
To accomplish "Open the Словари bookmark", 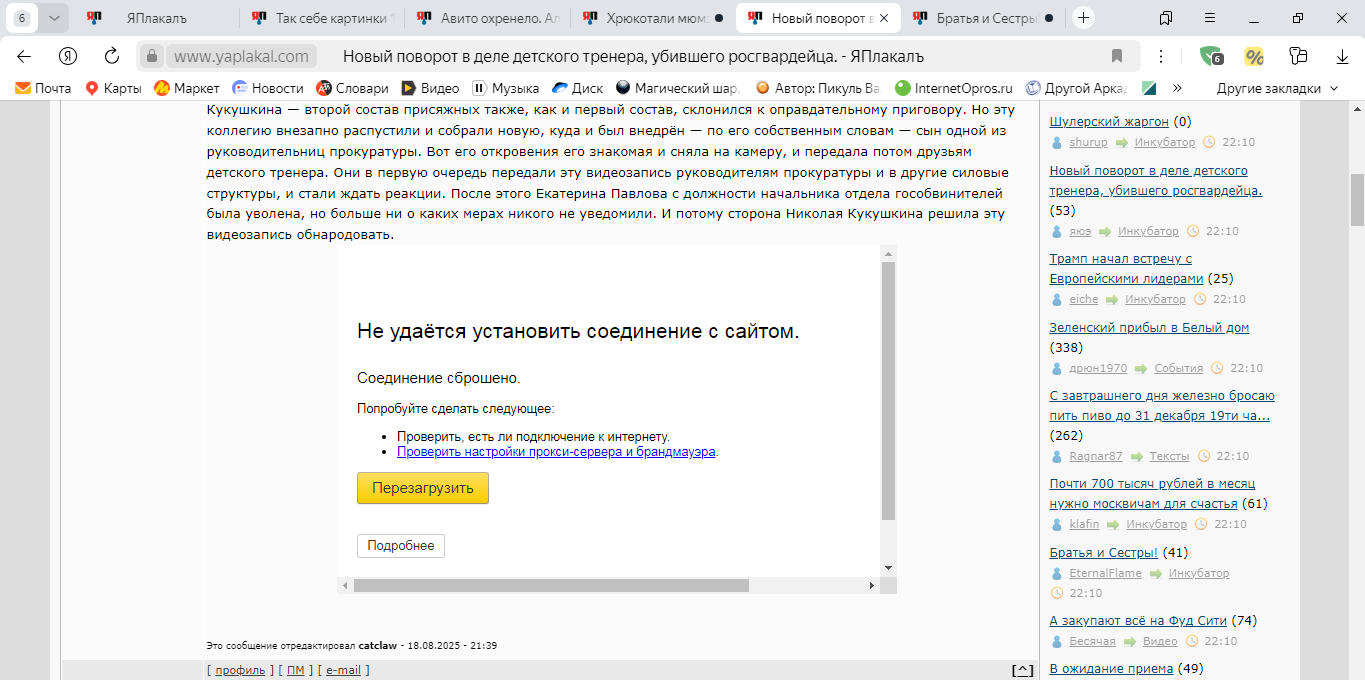I will [352, 88].
